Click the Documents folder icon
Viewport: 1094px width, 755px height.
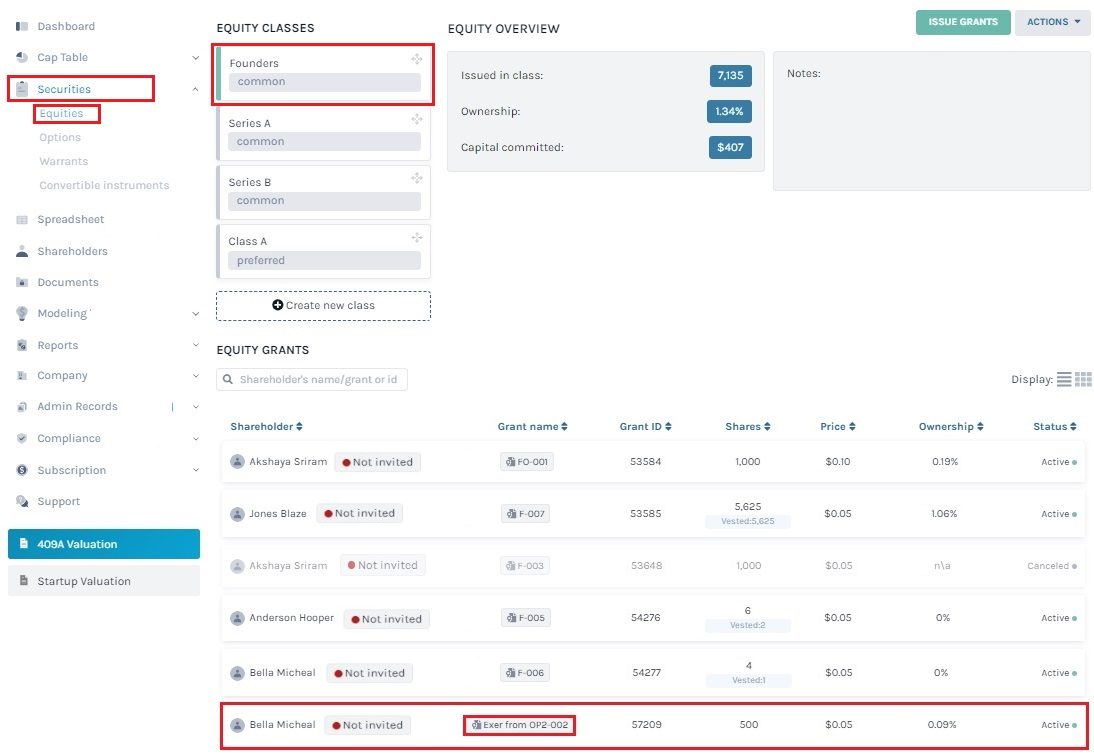pos(22,283)
